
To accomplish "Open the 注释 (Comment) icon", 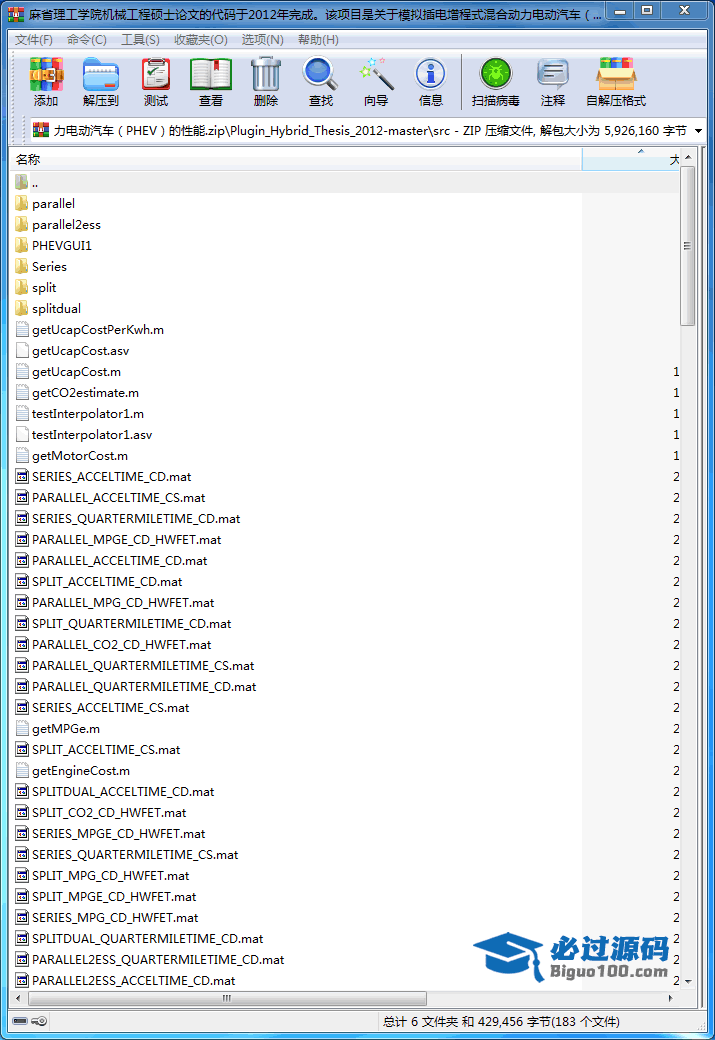I will (552, 74).
